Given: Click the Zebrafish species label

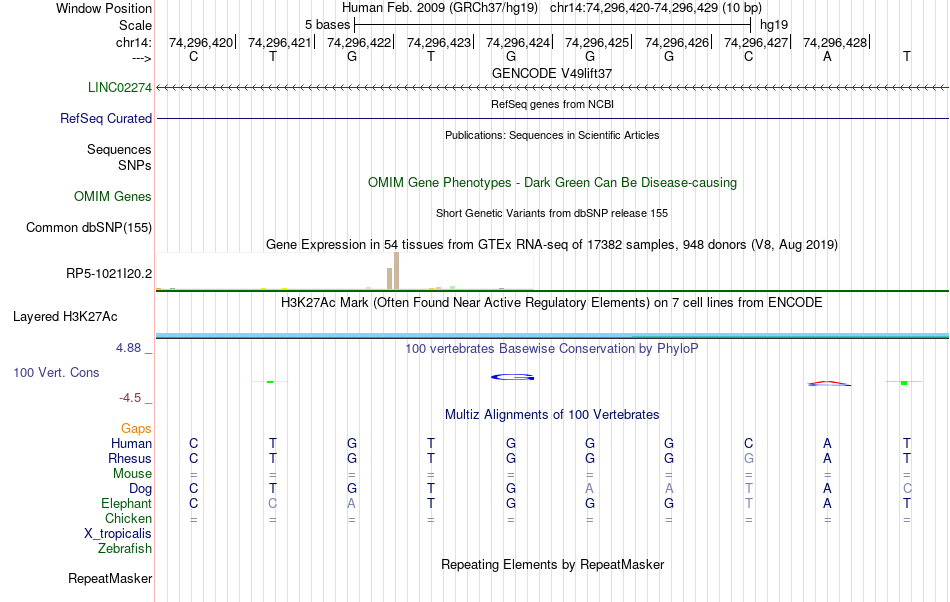Looking at the screenshot, I should point(125,548).
